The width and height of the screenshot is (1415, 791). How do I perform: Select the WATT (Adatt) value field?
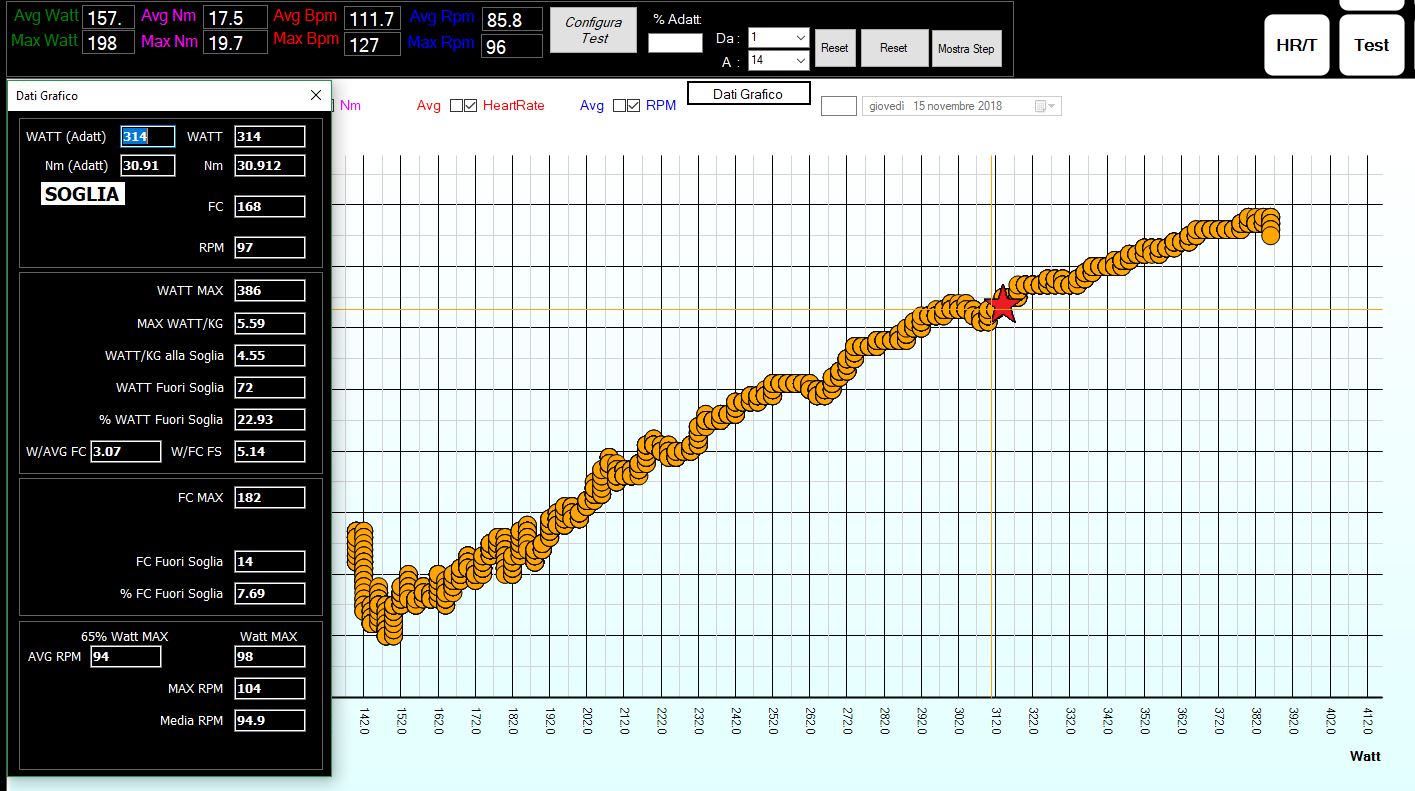coord(148,137)
